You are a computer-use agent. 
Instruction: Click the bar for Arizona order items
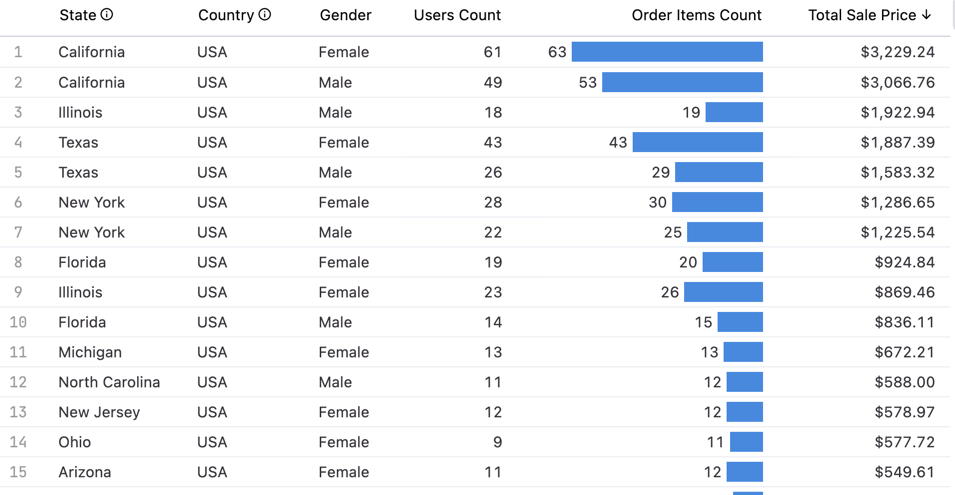(745, 472)
